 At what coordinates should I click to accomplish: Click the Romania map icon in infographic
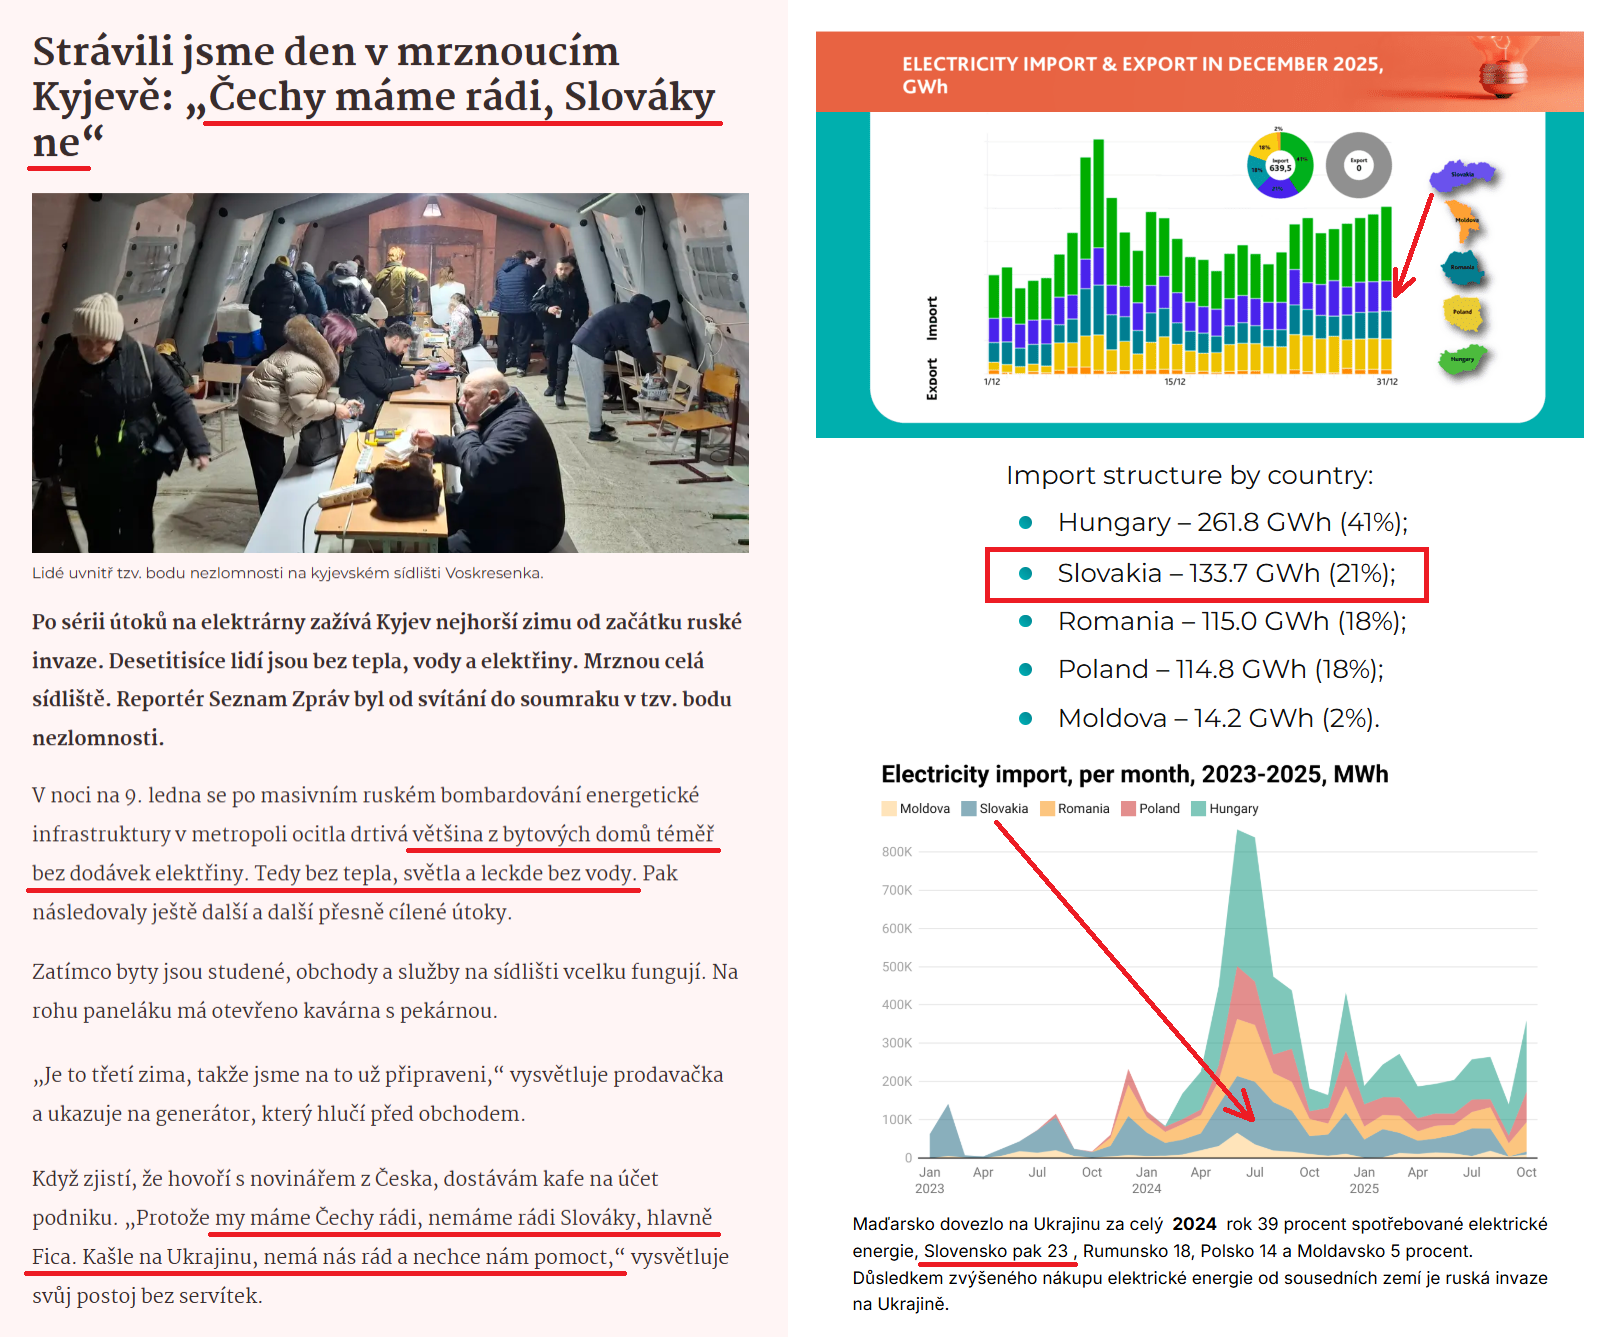point(1462,268)
